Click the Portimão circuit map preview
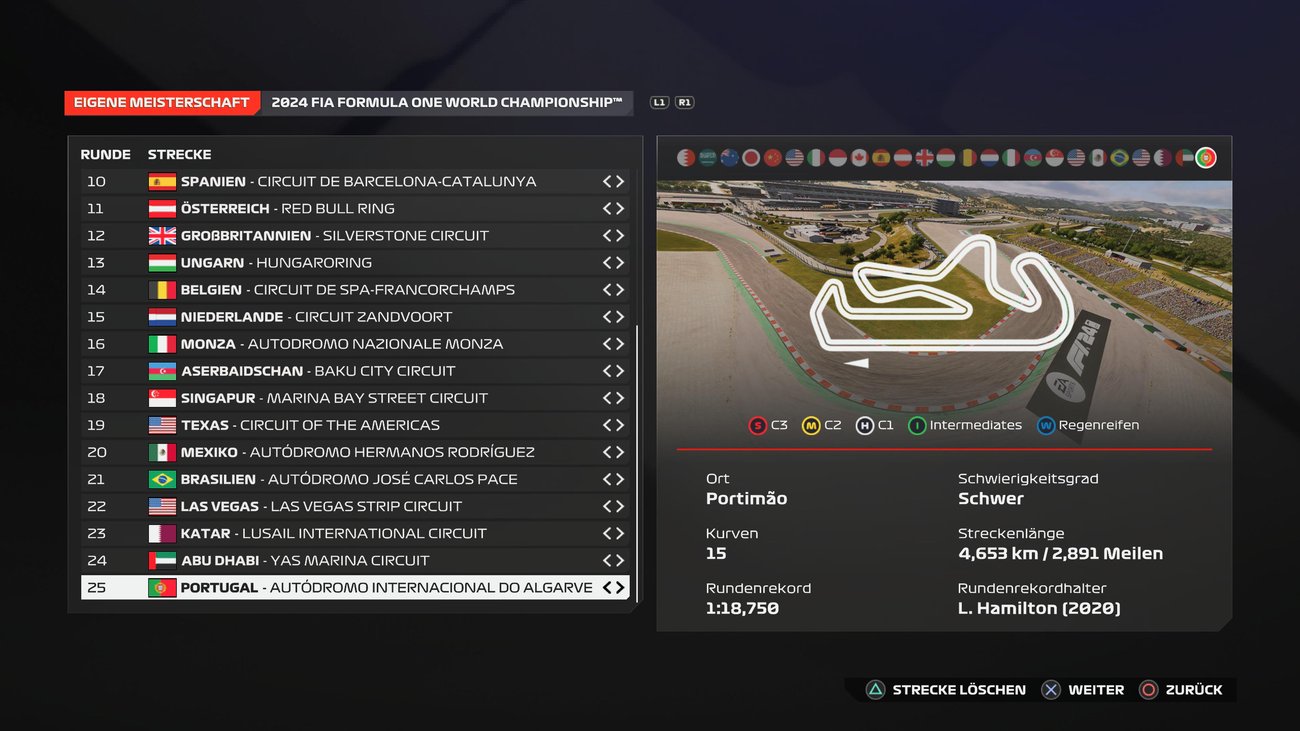This screenshot has width=1300, height=731. [944, 296]
